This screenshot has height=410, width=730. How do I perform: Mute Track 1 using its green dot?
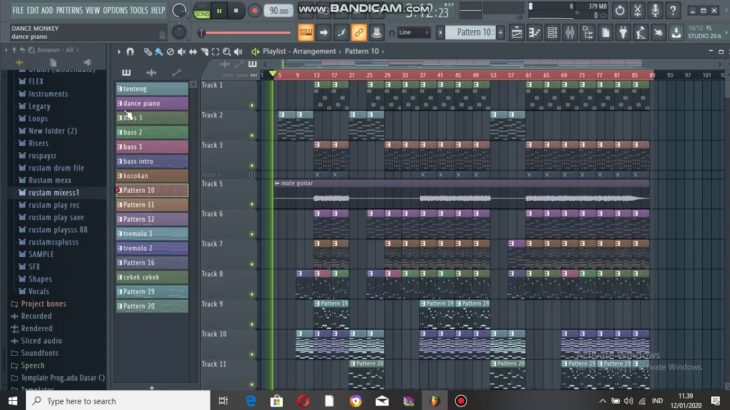click(x=252, y=106)
